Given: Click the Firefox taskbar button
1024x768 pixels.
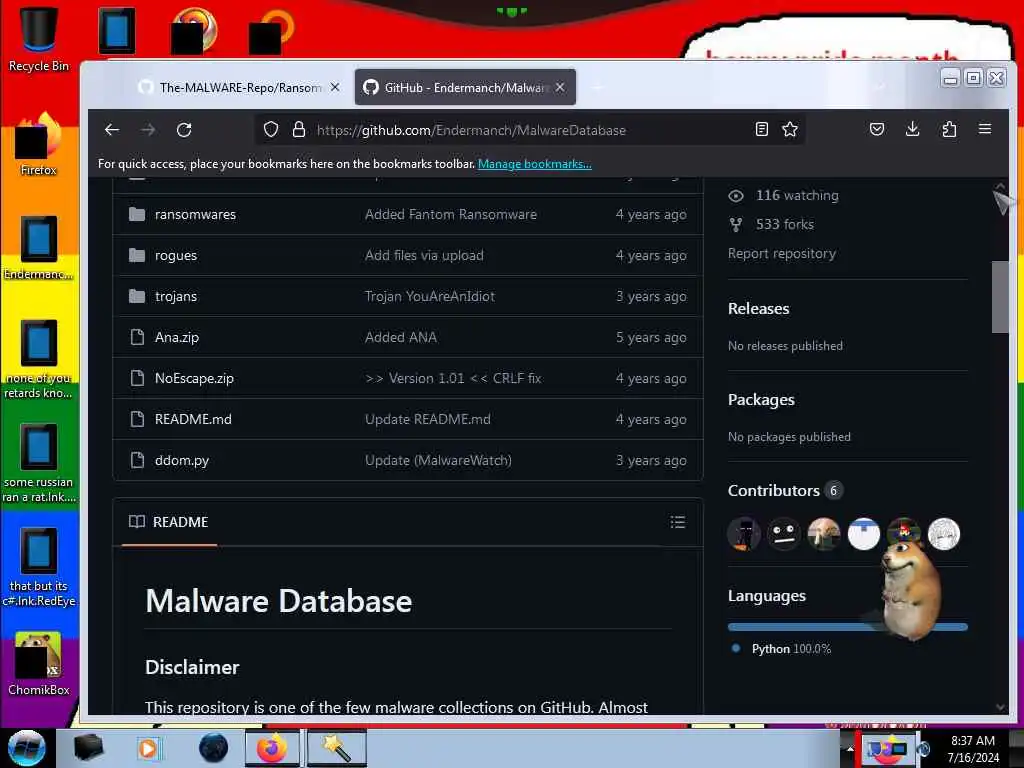Looking at the screenshot, I should tap(272, 748).
